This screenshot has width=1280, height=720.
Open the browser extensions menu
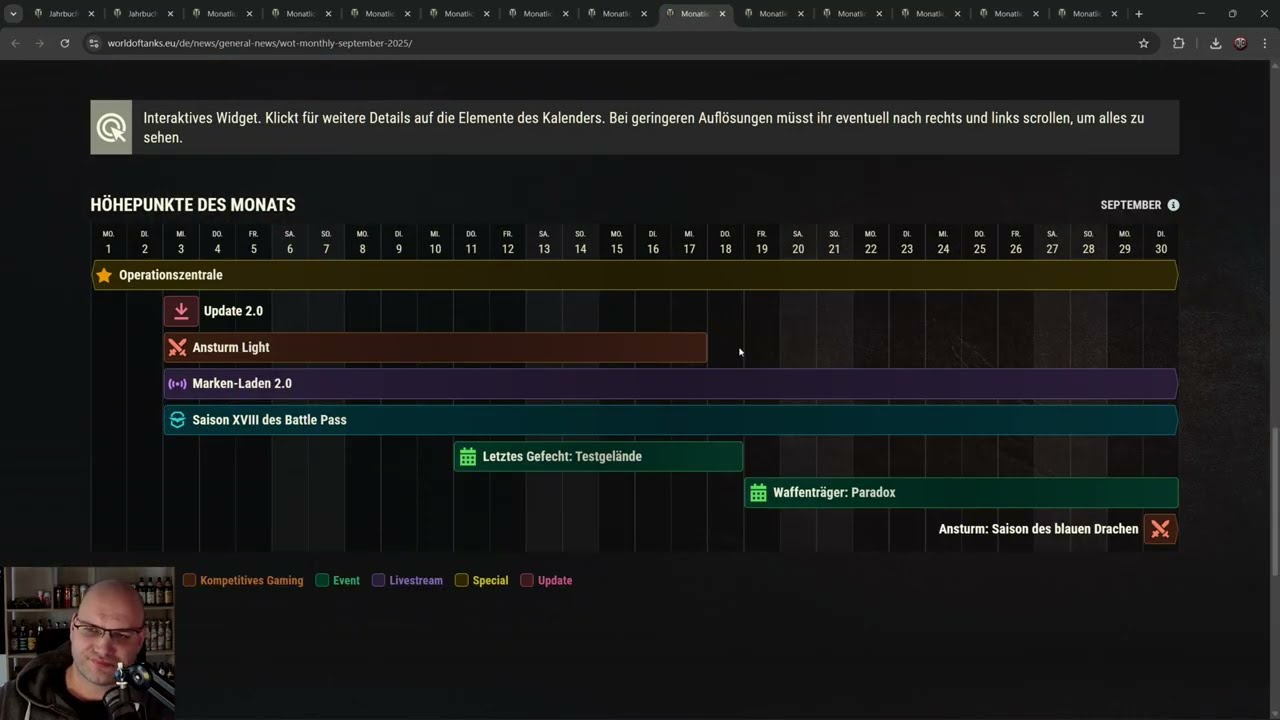point(1178,43)
